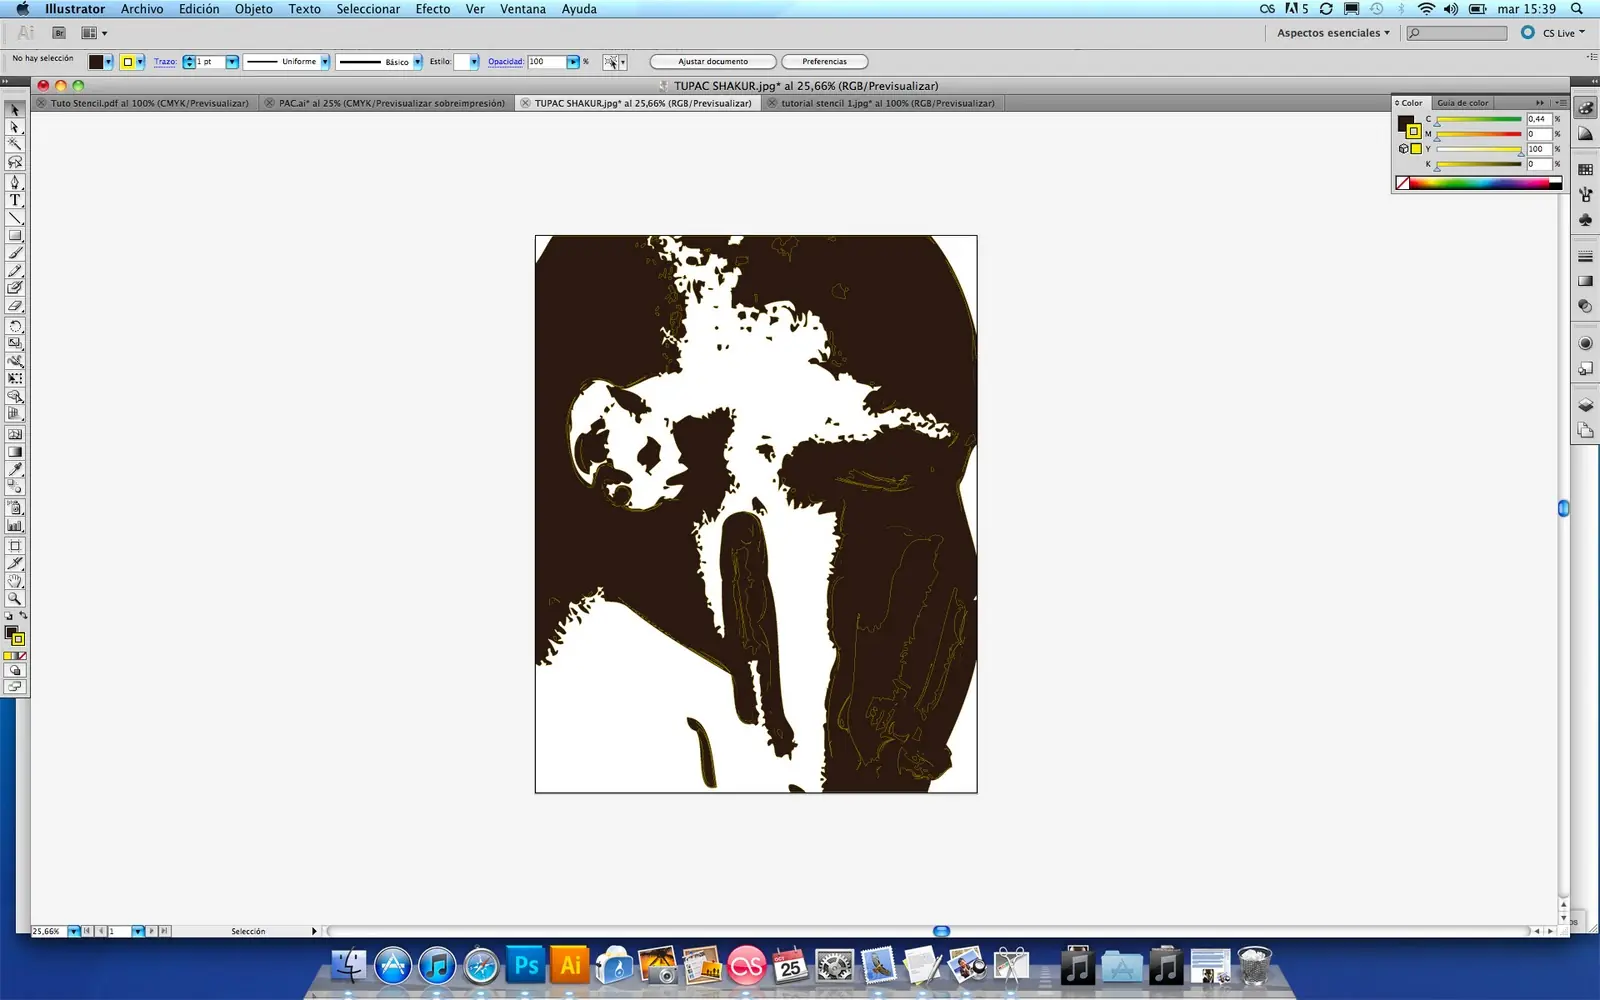The width and height of the screenshot is (1600, 1000).
Task: Select the Zoom magnifier tool
Action: pyautogui.click(x=15, y=598)
